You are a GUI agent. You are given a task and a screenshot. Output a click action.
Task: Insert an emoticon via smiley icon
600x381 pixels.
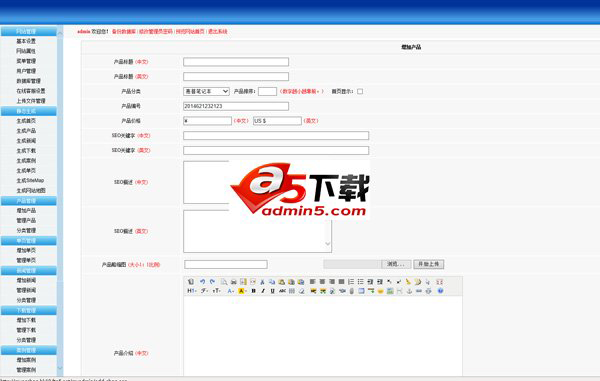(x=380, y=291)
